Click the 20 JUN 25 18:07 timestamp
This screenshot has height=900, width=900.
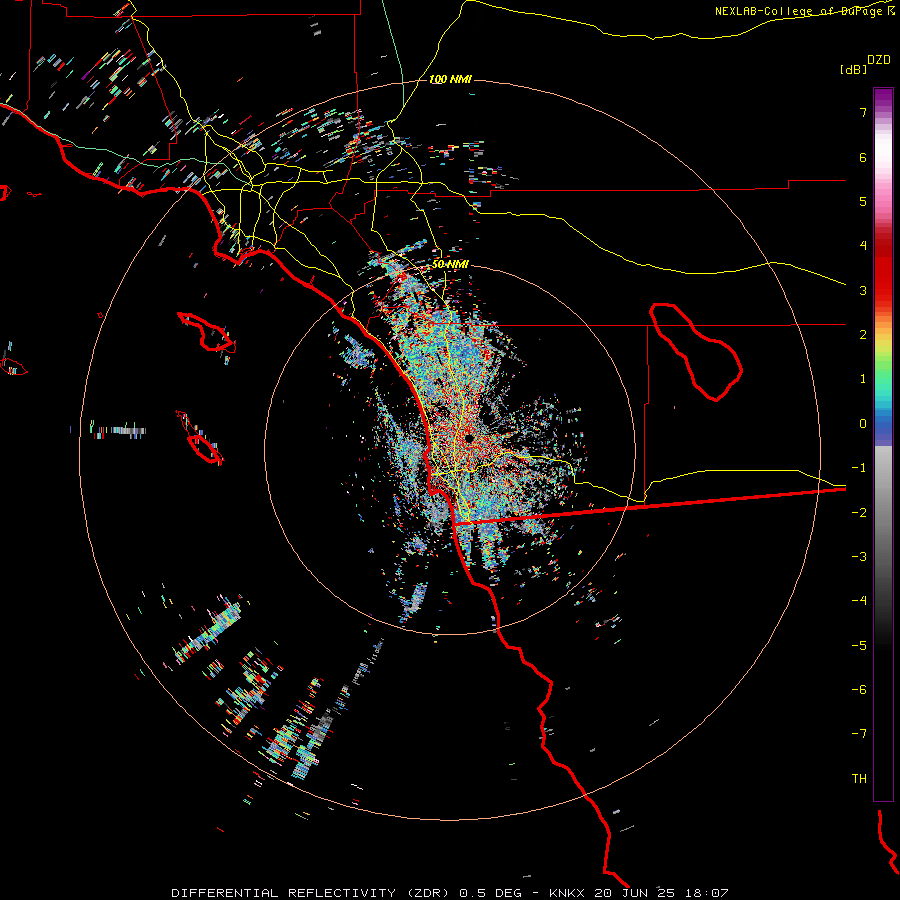click(x=661, y=893)
